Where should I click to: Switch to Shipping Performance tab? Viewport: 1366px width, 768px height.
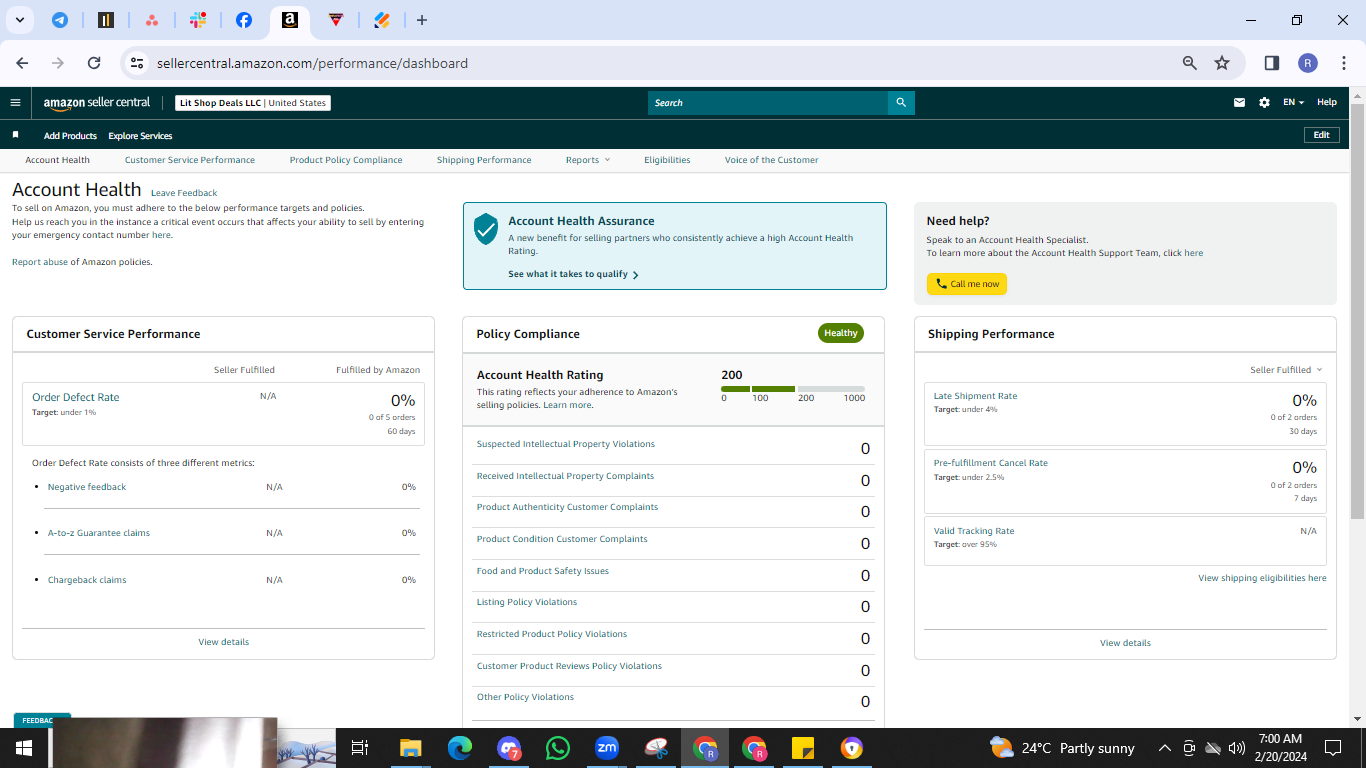pyautogui.click(x=484, y=160)
